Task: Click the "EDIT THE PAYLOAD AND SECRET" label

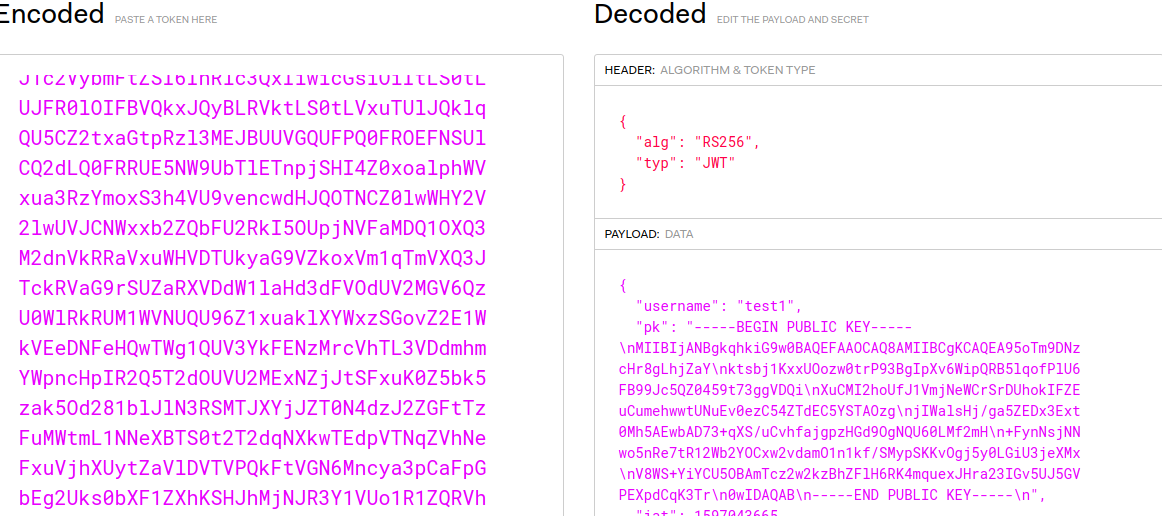Action: (792, 20)
